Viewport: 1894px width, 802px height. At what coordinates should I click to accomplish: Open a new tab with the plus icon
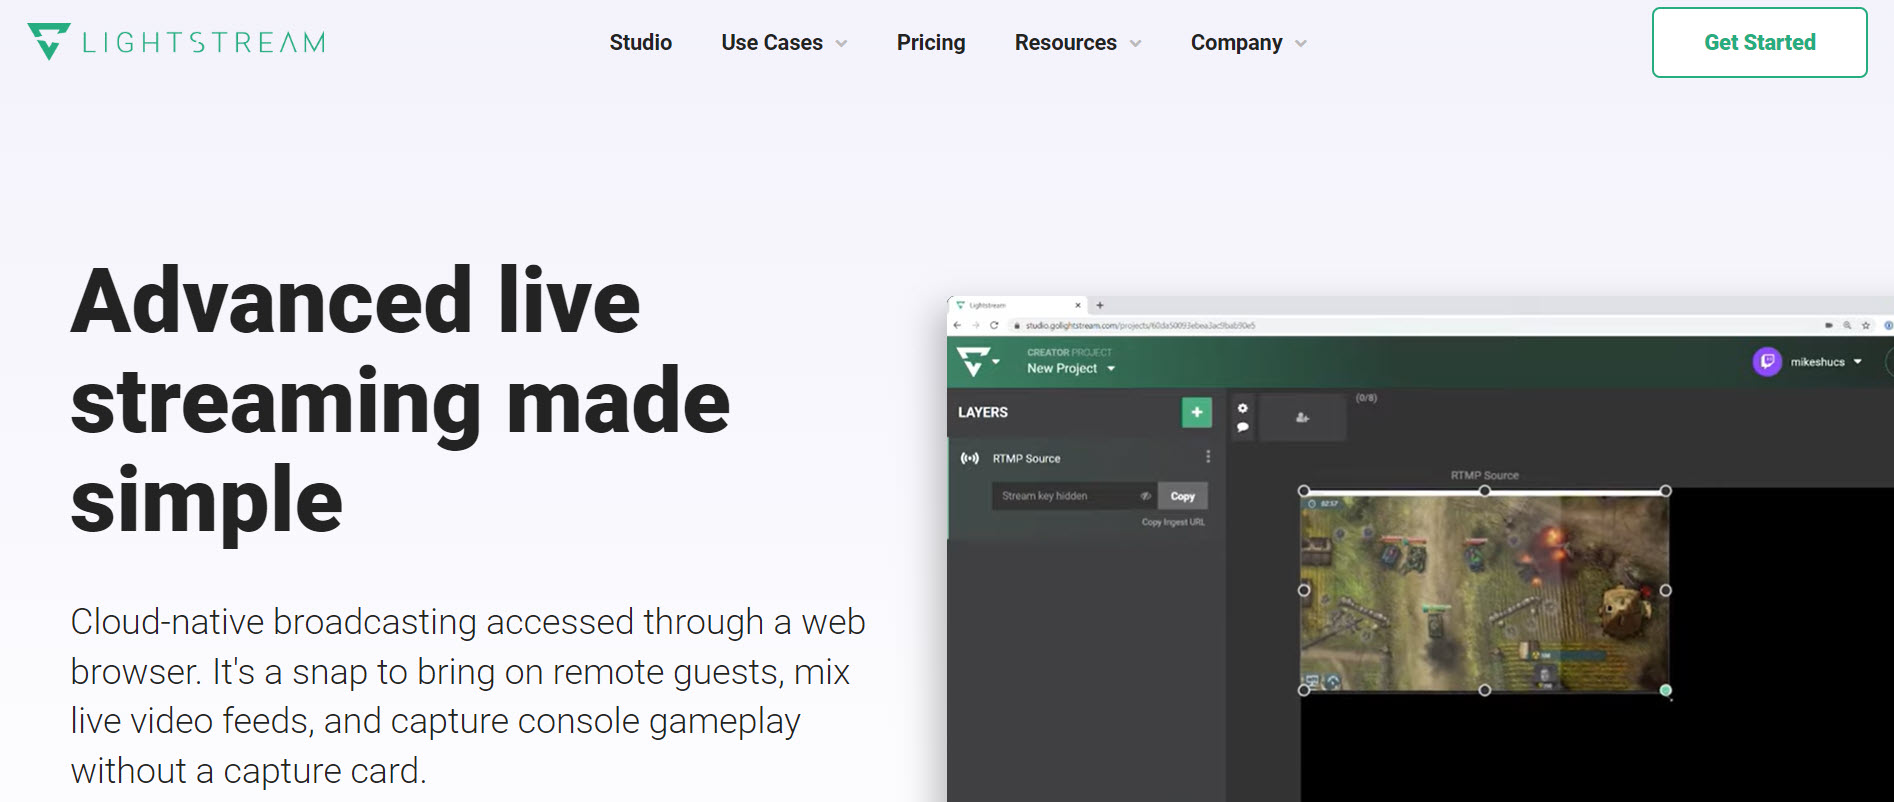click(x=1099, y=305)
